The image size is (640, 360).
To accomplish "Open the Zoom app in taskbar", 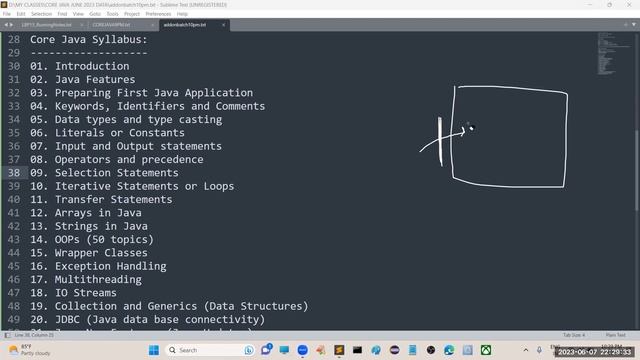I will point(302,350).
